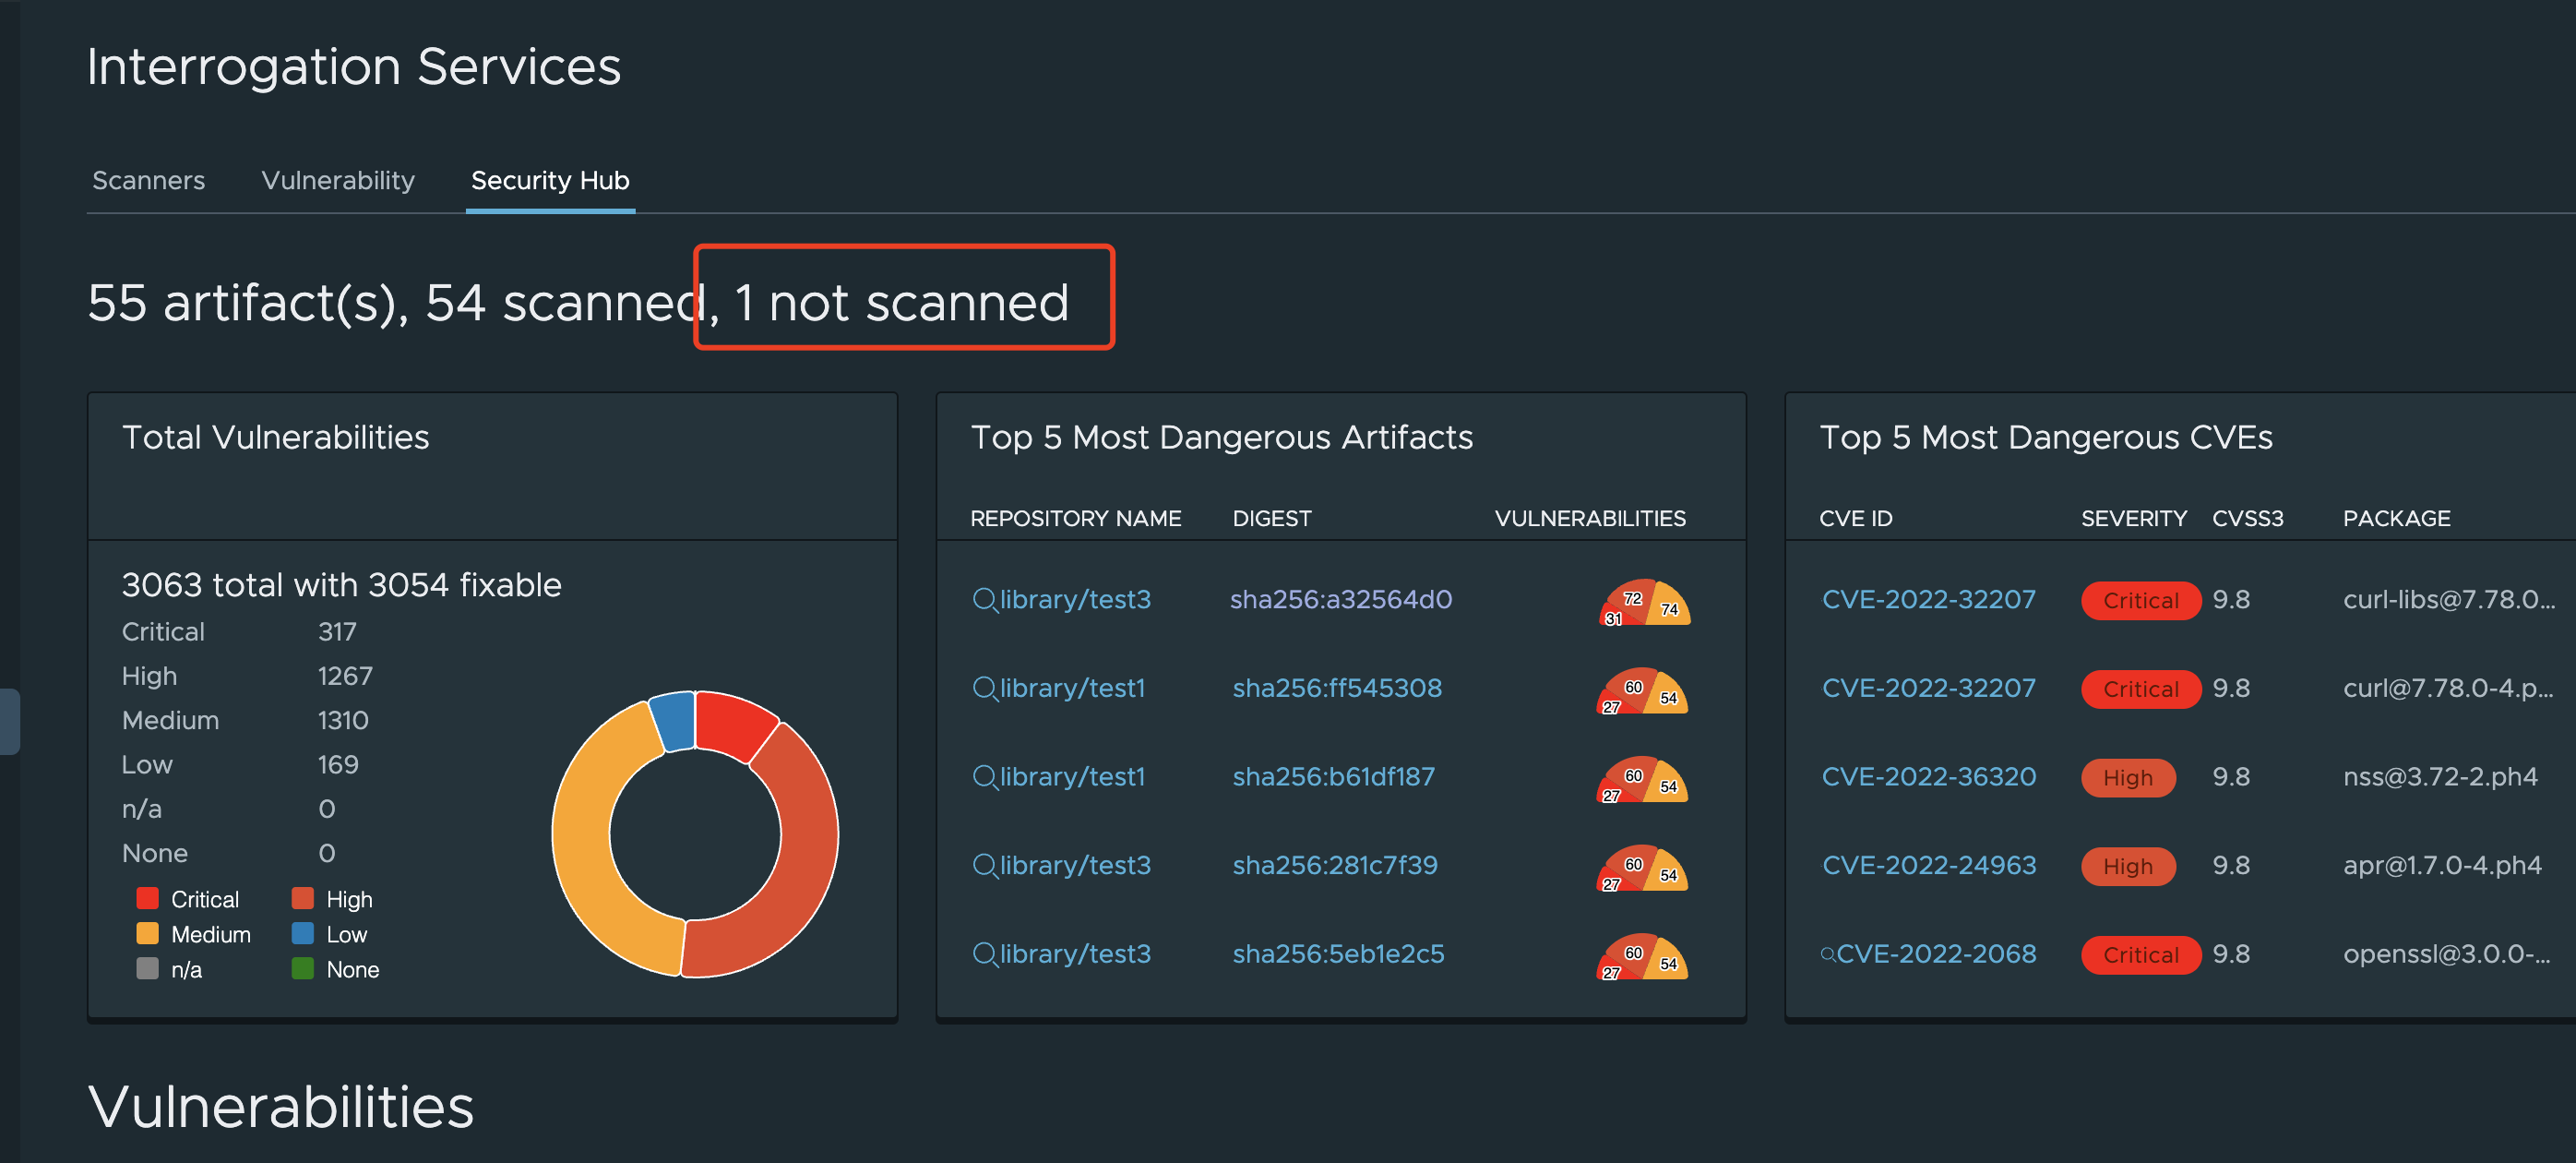Select the search icon beside CVE-2022-2068
2576x1163 pixels.
click(1829, 955)
